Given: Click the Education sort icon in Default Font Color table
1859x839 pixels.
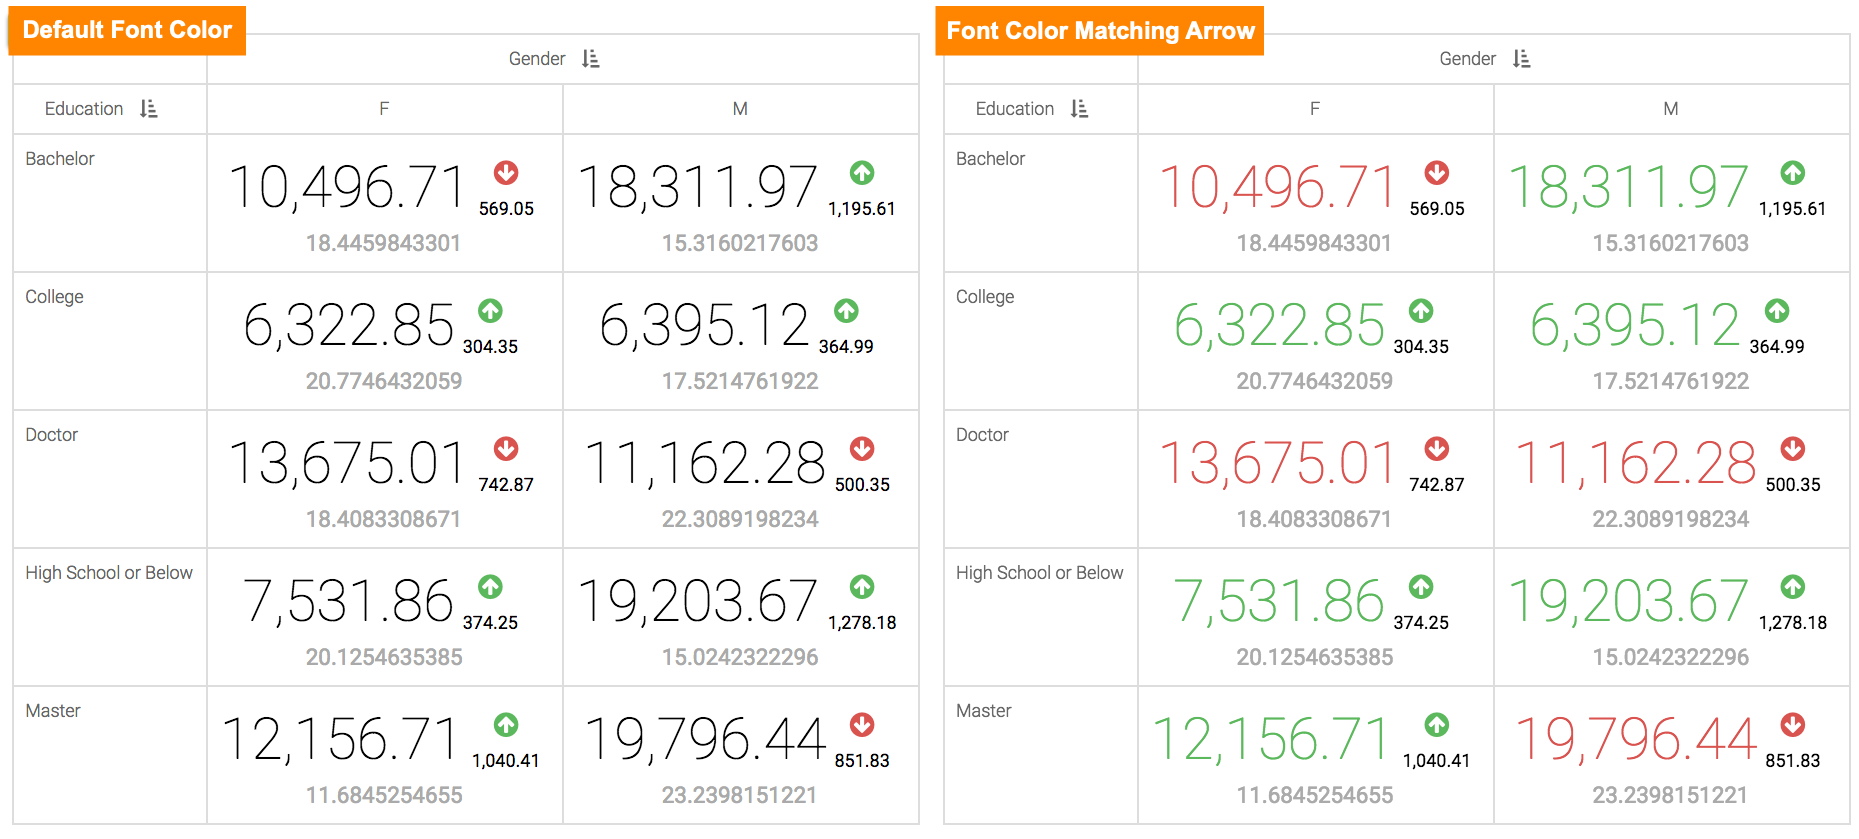Looking at the screenshot, I should [148, 109].
